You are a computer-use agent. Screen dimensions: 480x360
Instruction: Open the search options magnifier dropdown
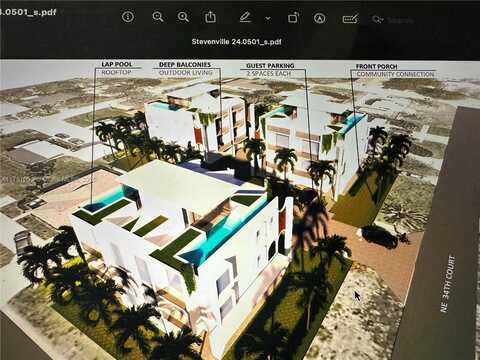[378, 20]
